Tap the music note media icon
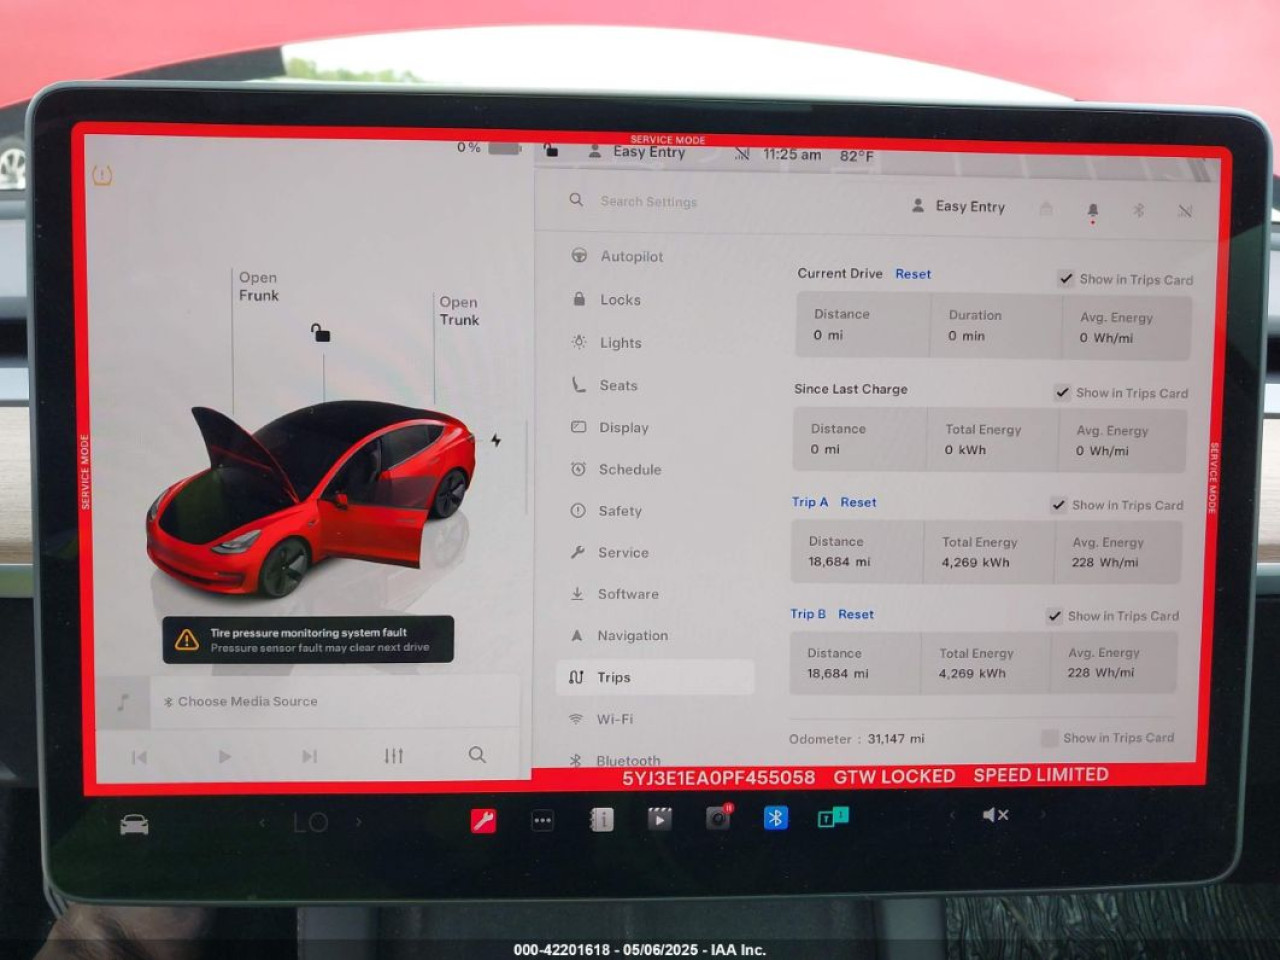This screenshot has width=1280, height=960. point(124,702)
